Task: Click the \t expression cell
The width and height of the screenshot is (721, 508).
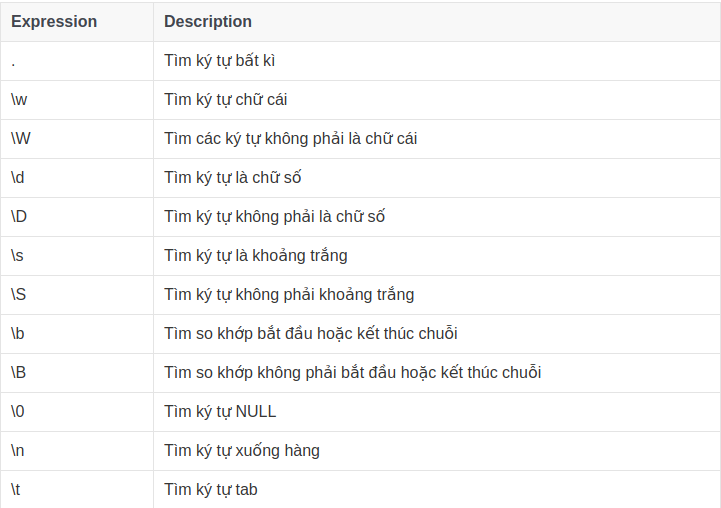Action: (x=18, y=490)
